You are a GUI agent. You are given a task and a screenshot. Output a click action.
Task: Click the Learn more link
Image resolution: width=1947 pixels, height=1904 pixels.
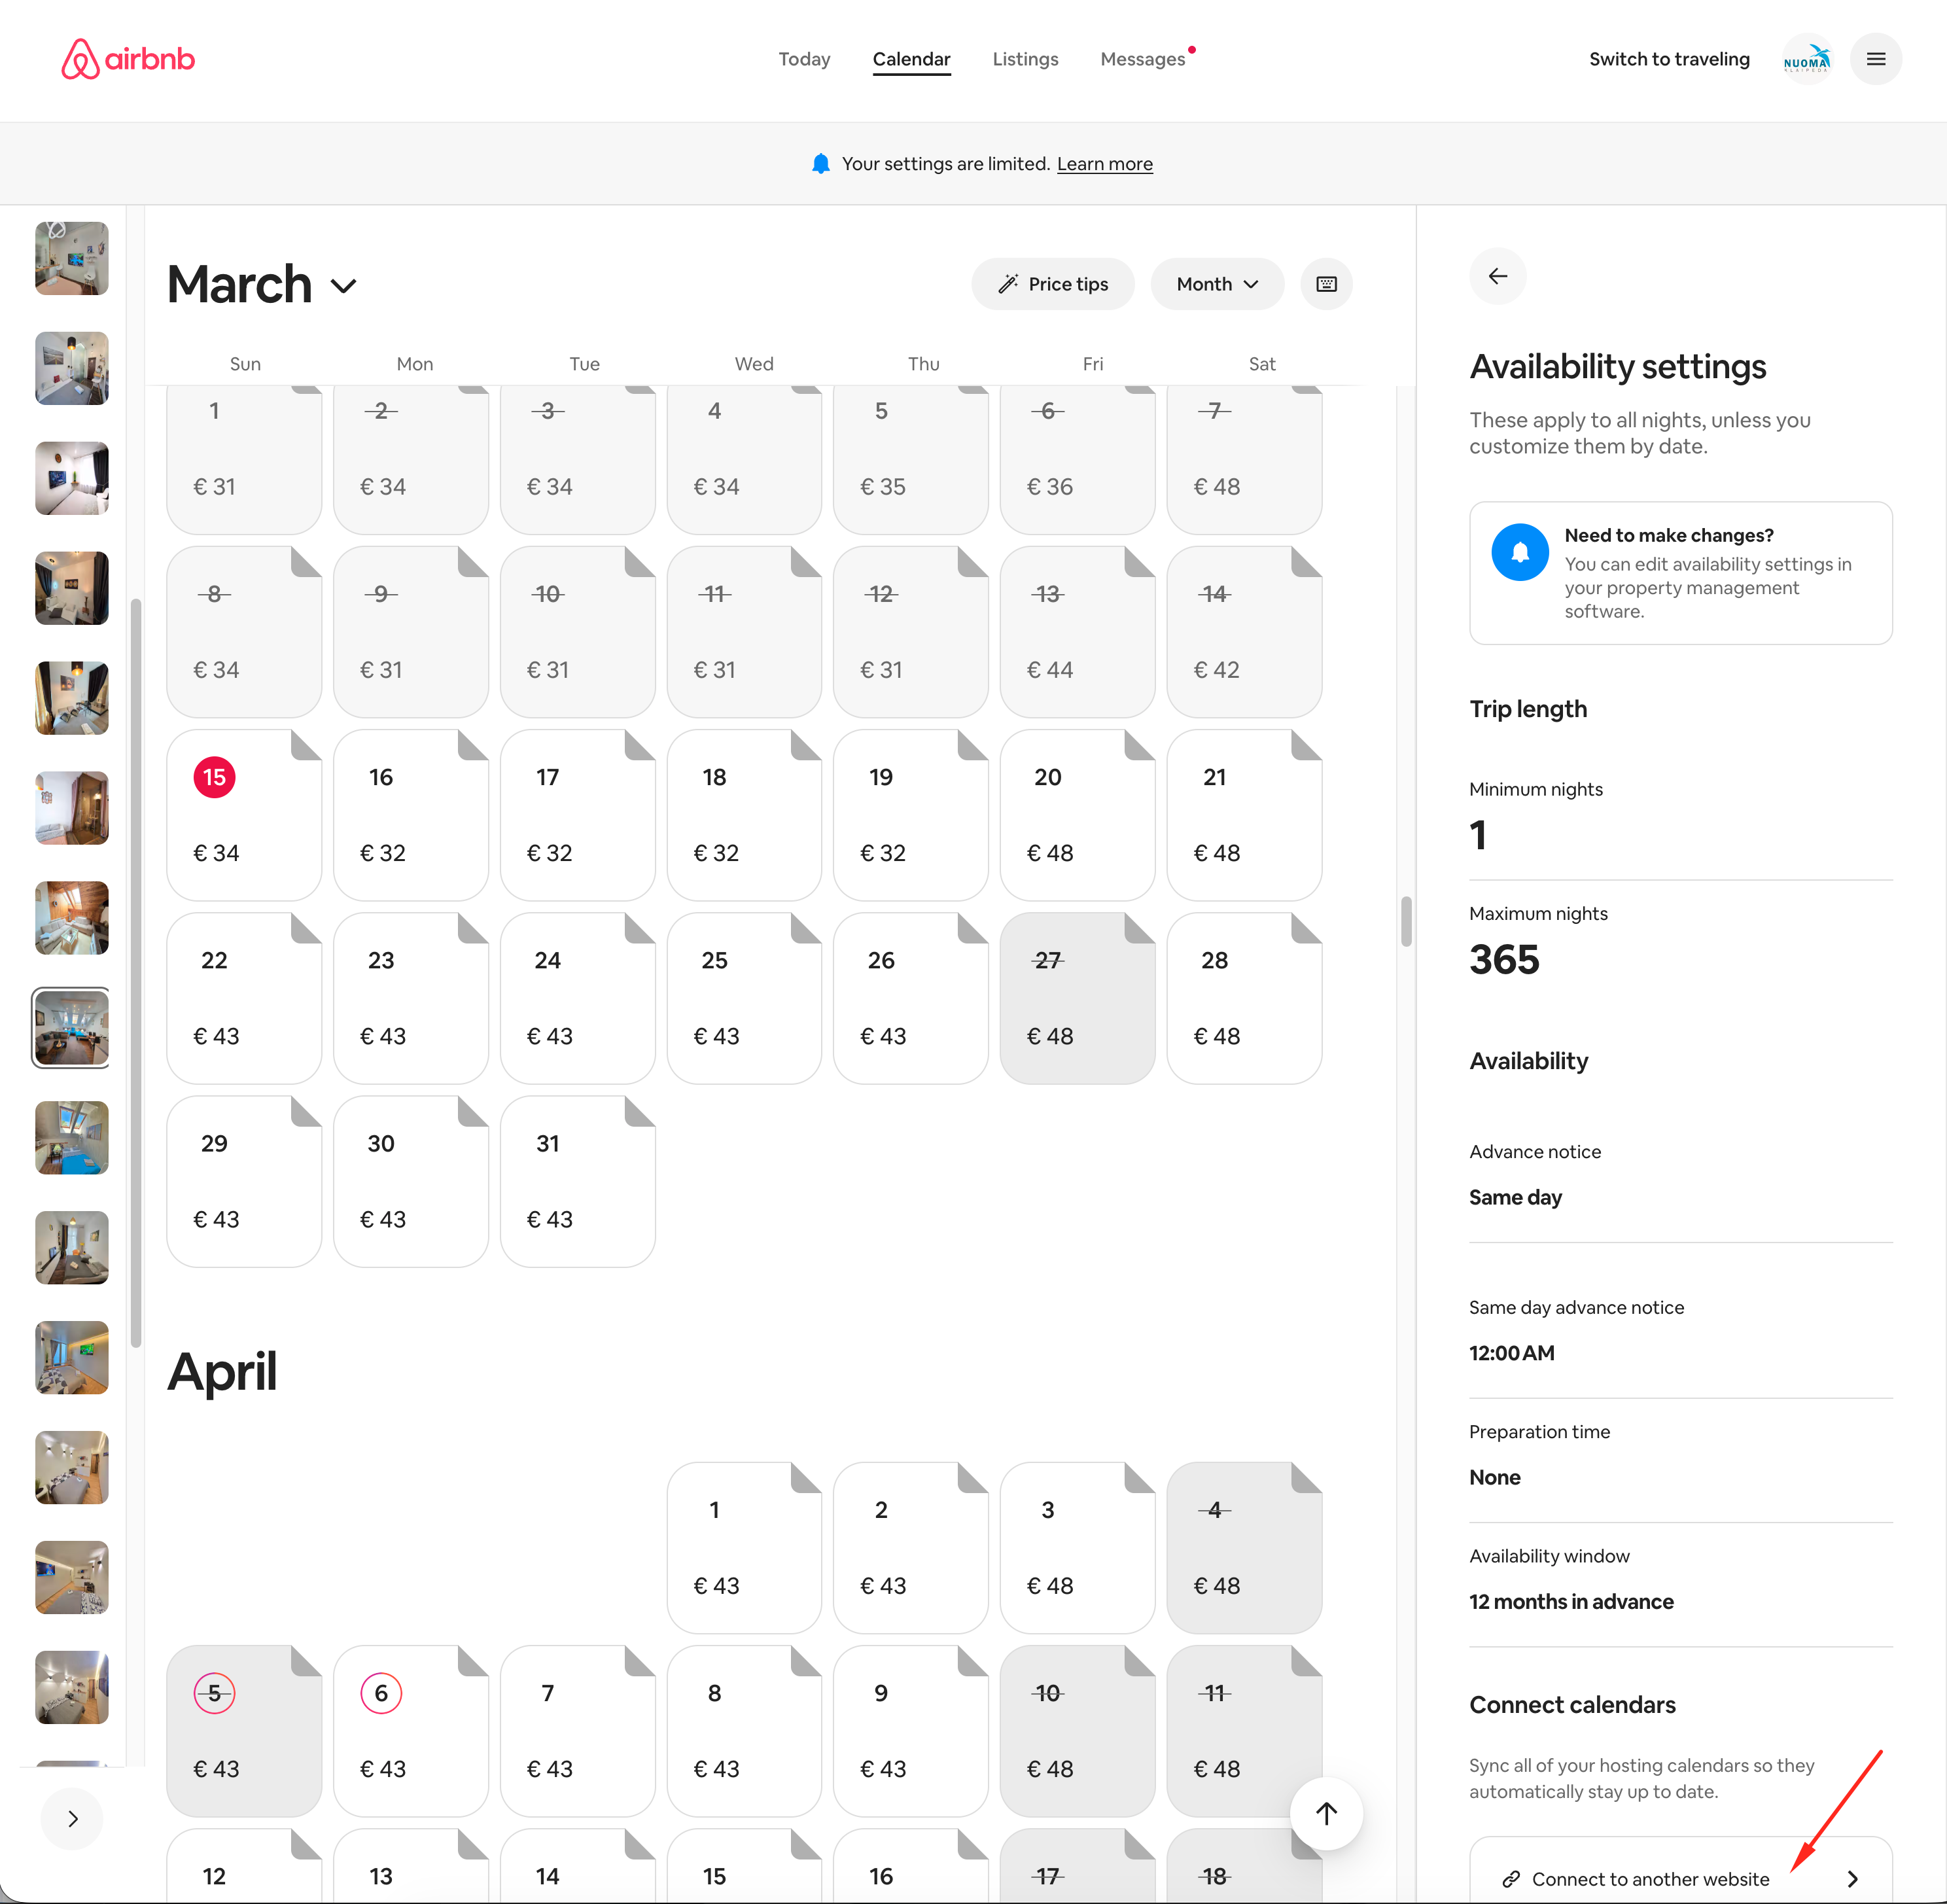point(1104,164)
